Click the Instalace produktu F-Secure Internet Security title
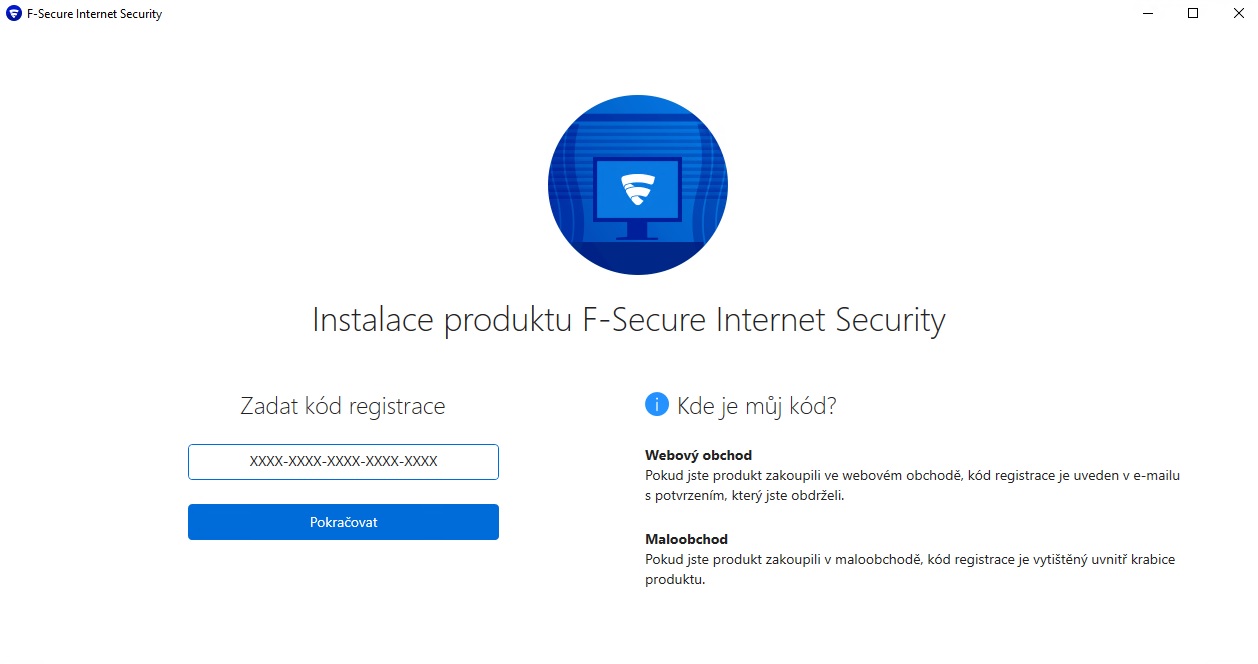The width and height of the screenshot is (1258, 664). 629,320
